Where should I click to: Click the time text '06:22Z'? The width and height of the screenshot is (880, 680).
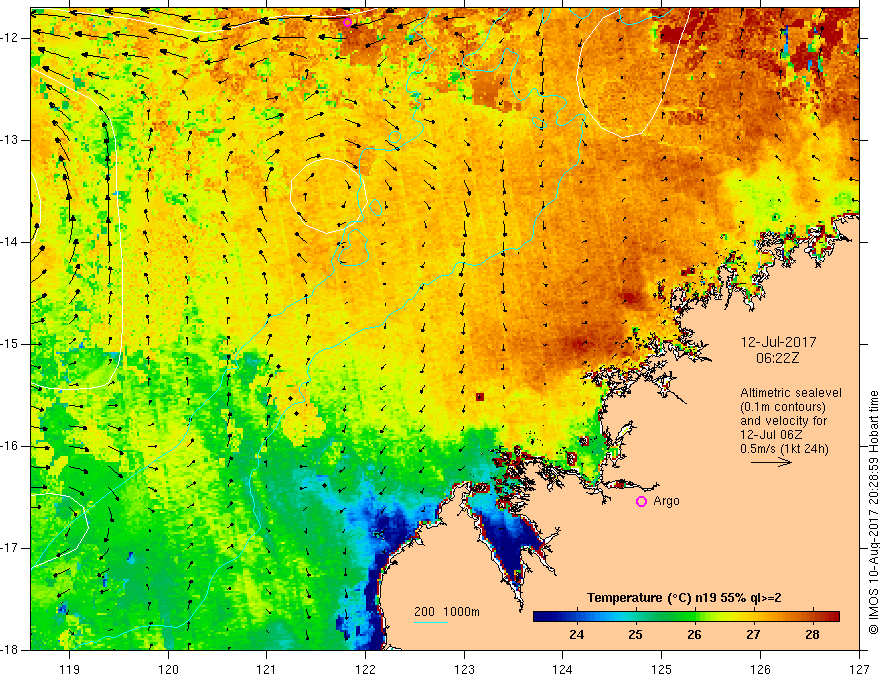coord(777,358)
